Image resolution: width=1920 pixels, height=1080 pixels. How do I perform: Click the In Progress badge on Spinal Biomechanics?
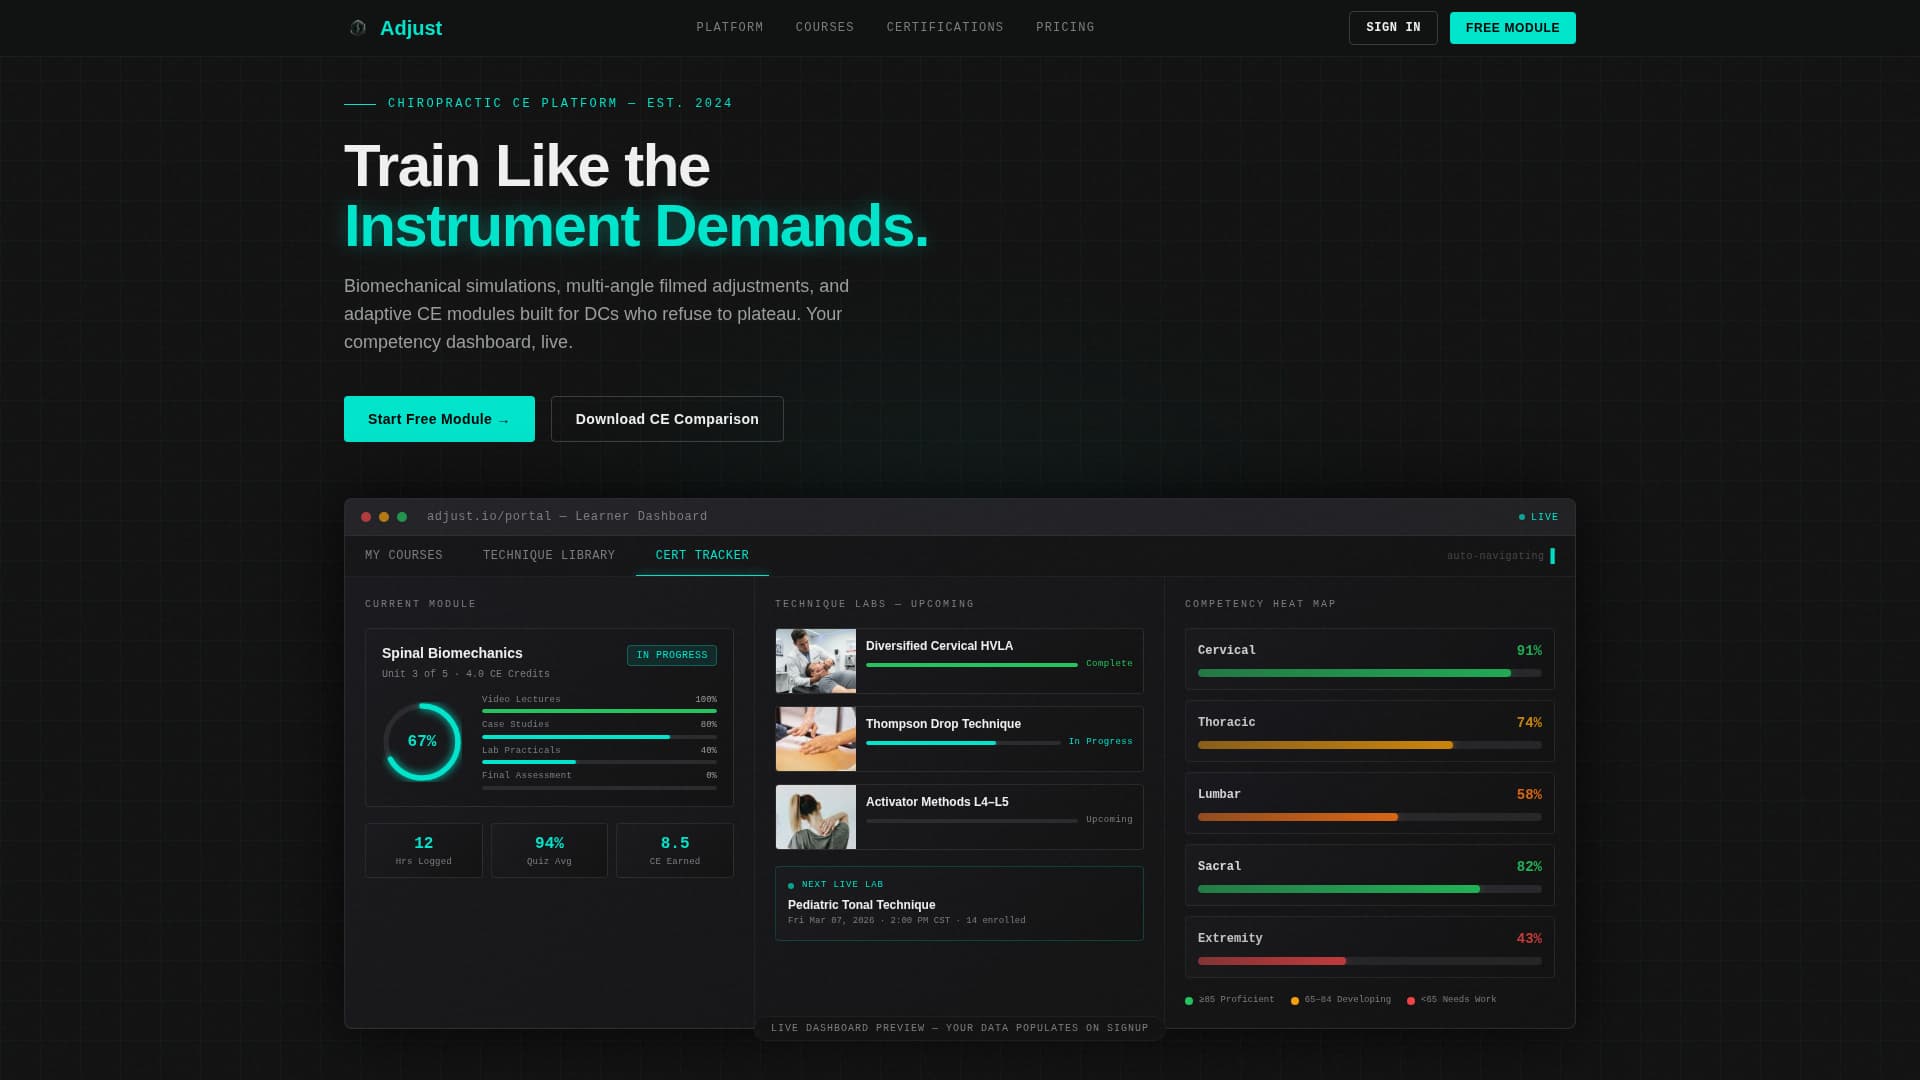point(672,655)
